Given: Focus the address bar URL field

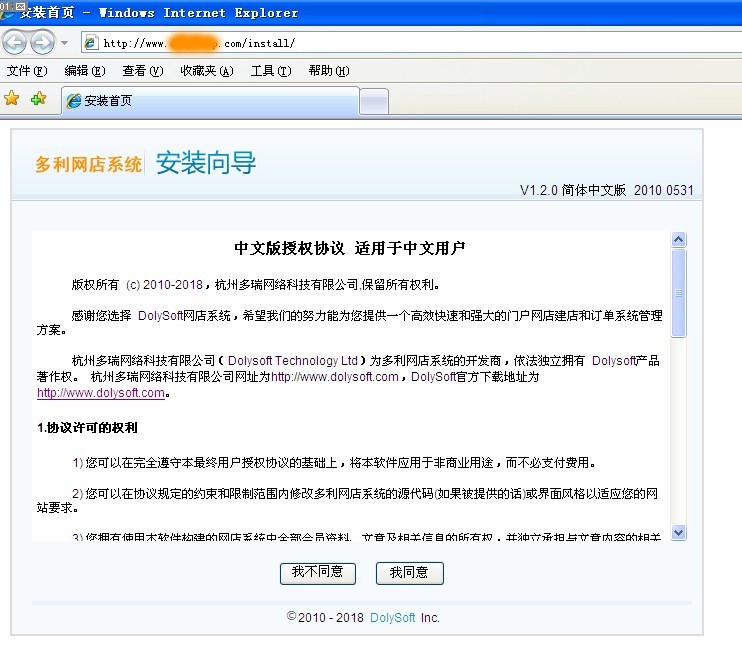Looking at the screenshot, I should click(x=412, y=43).
